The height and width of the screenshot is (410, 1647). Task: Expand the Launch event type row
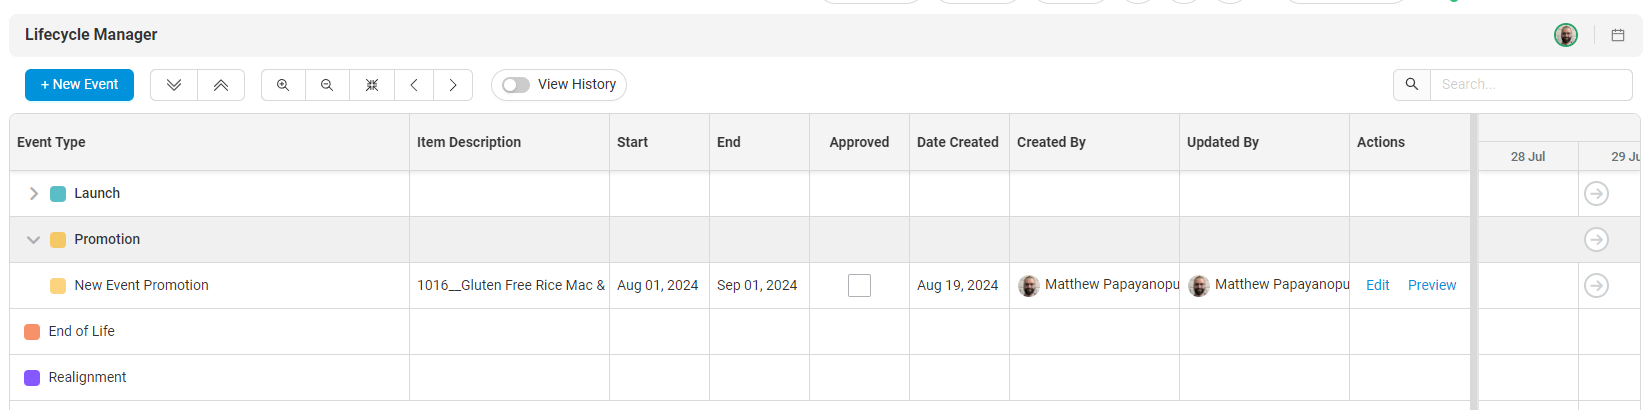(x=34, y=194)
